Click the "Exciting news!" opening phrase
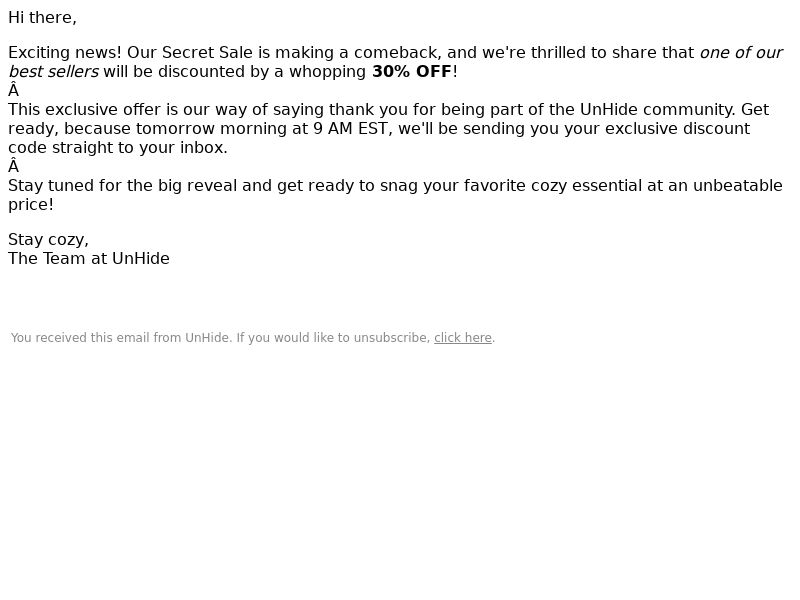This screenshot has width=800, height=600. pyautogui.click(x=65, y=53)
